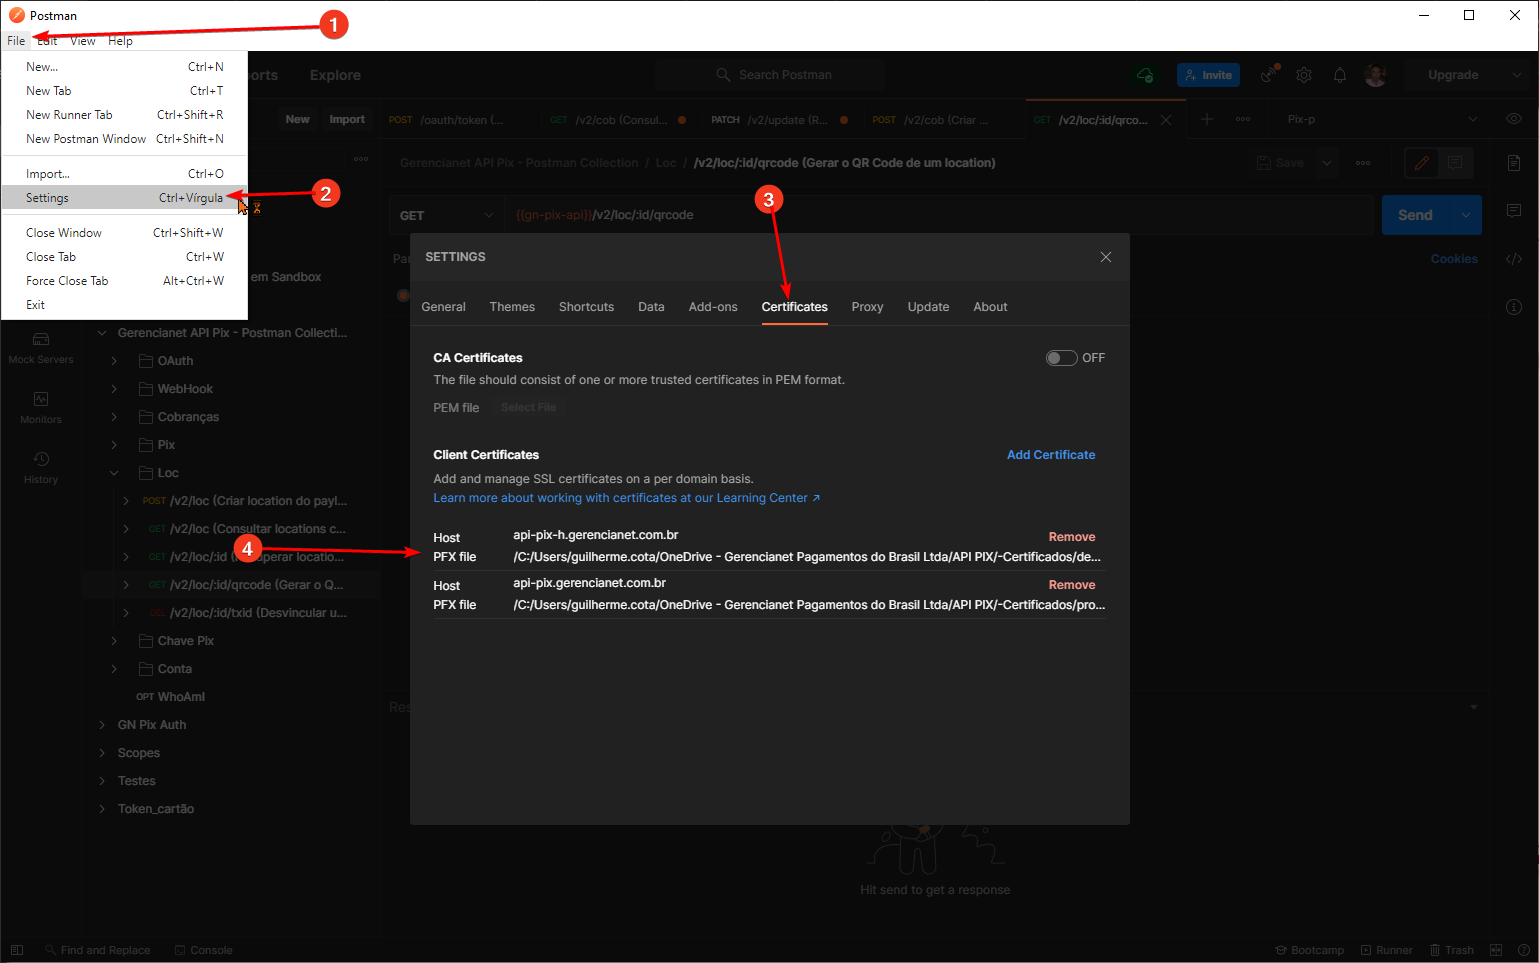Click Settings in File menu

124,198
